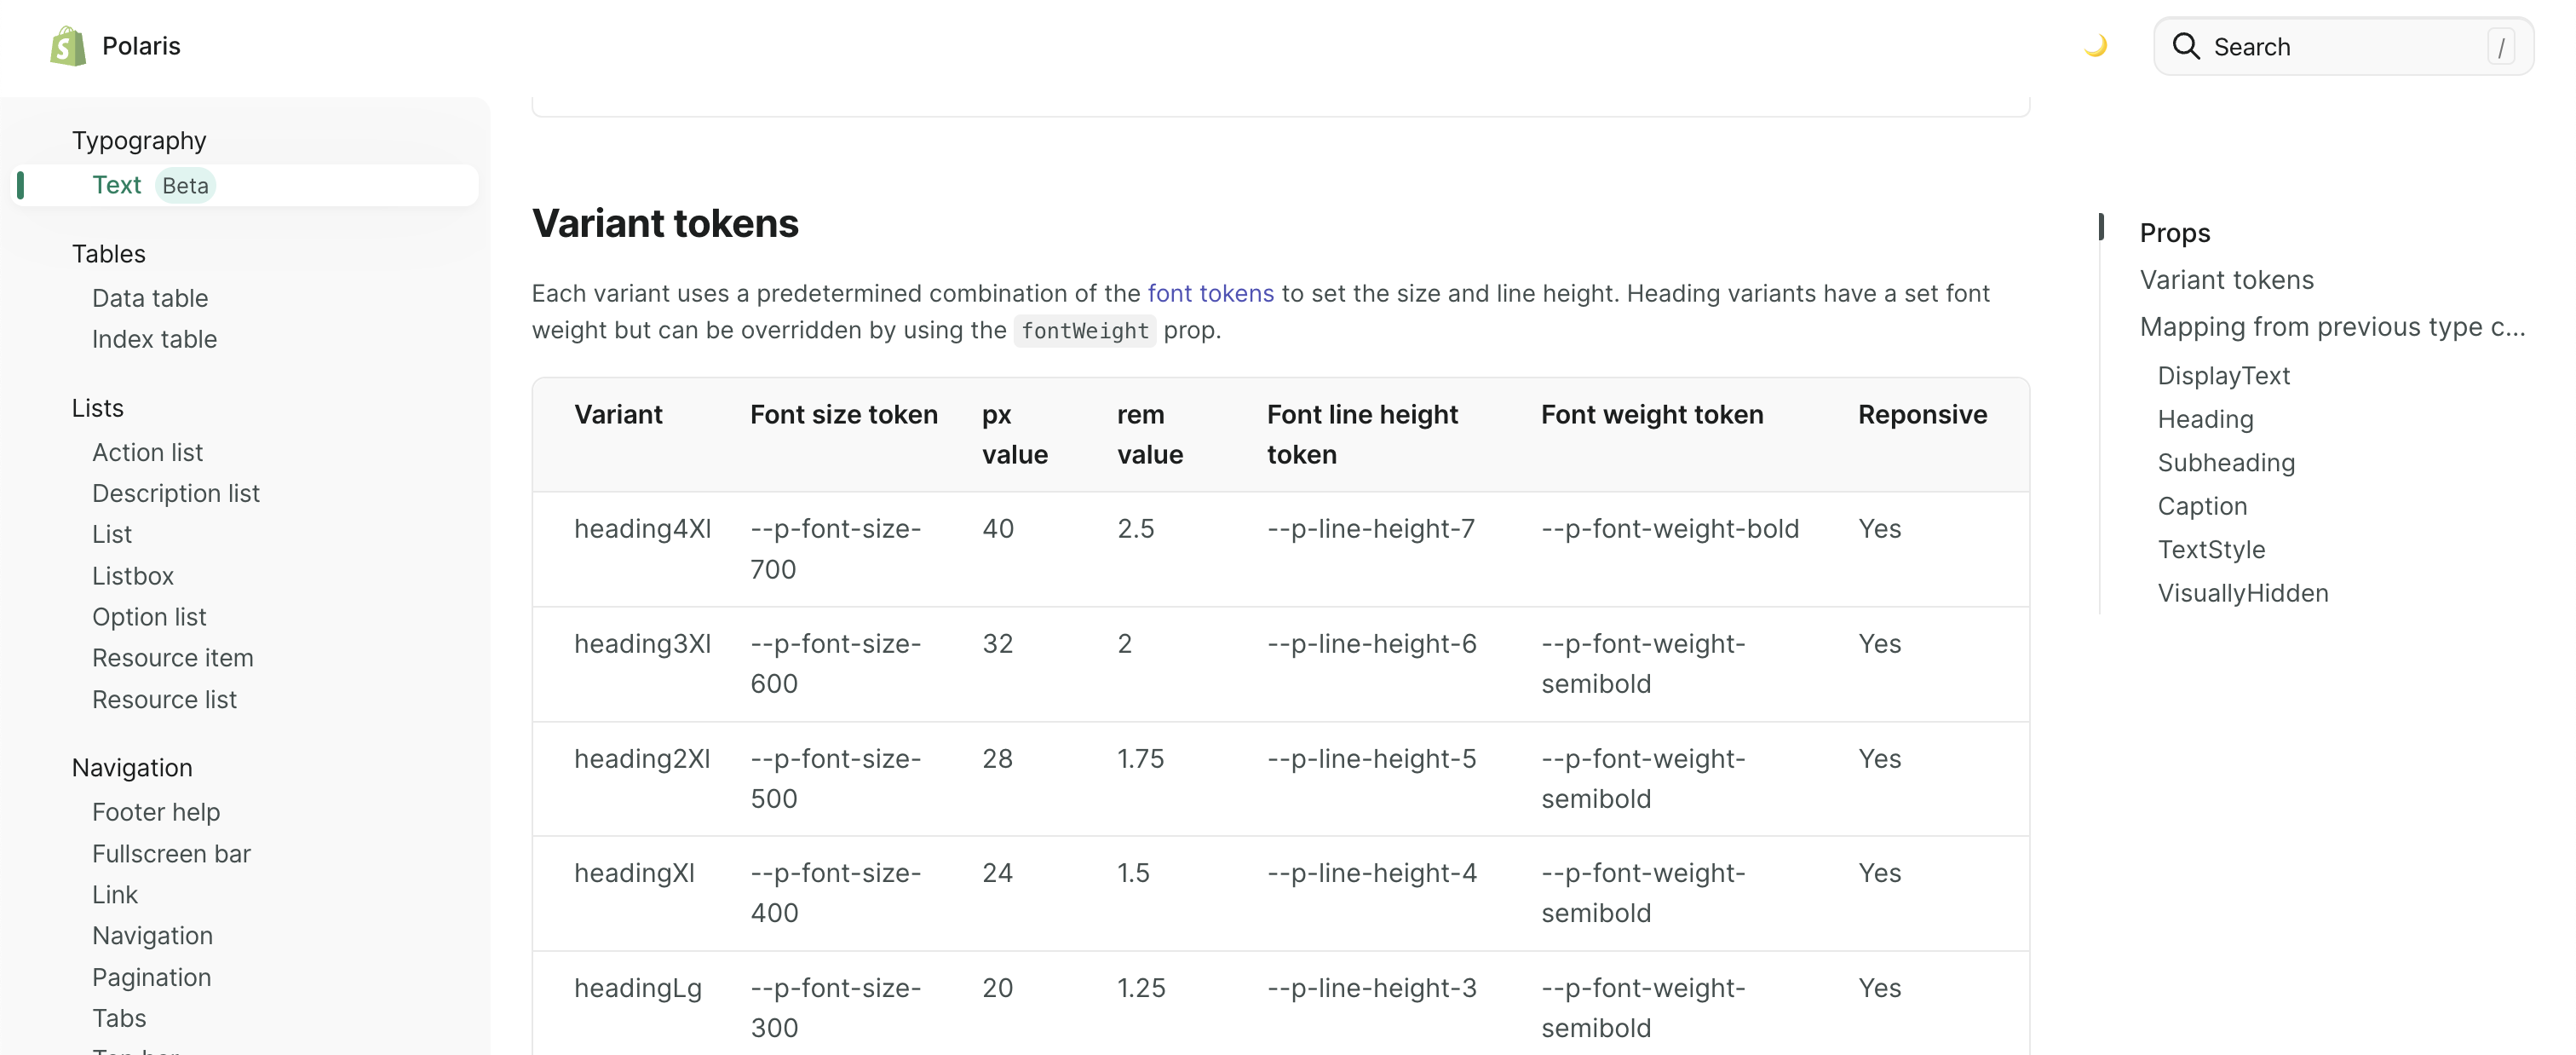Go to the Pagination component page
This screenshot has width=2576, height=1055.
click(152, 977)
